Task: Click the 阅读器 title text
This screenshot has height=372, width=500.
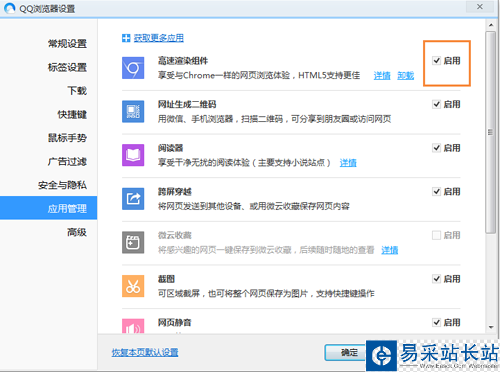Action: pyautogui.click(x=171, y=148)
